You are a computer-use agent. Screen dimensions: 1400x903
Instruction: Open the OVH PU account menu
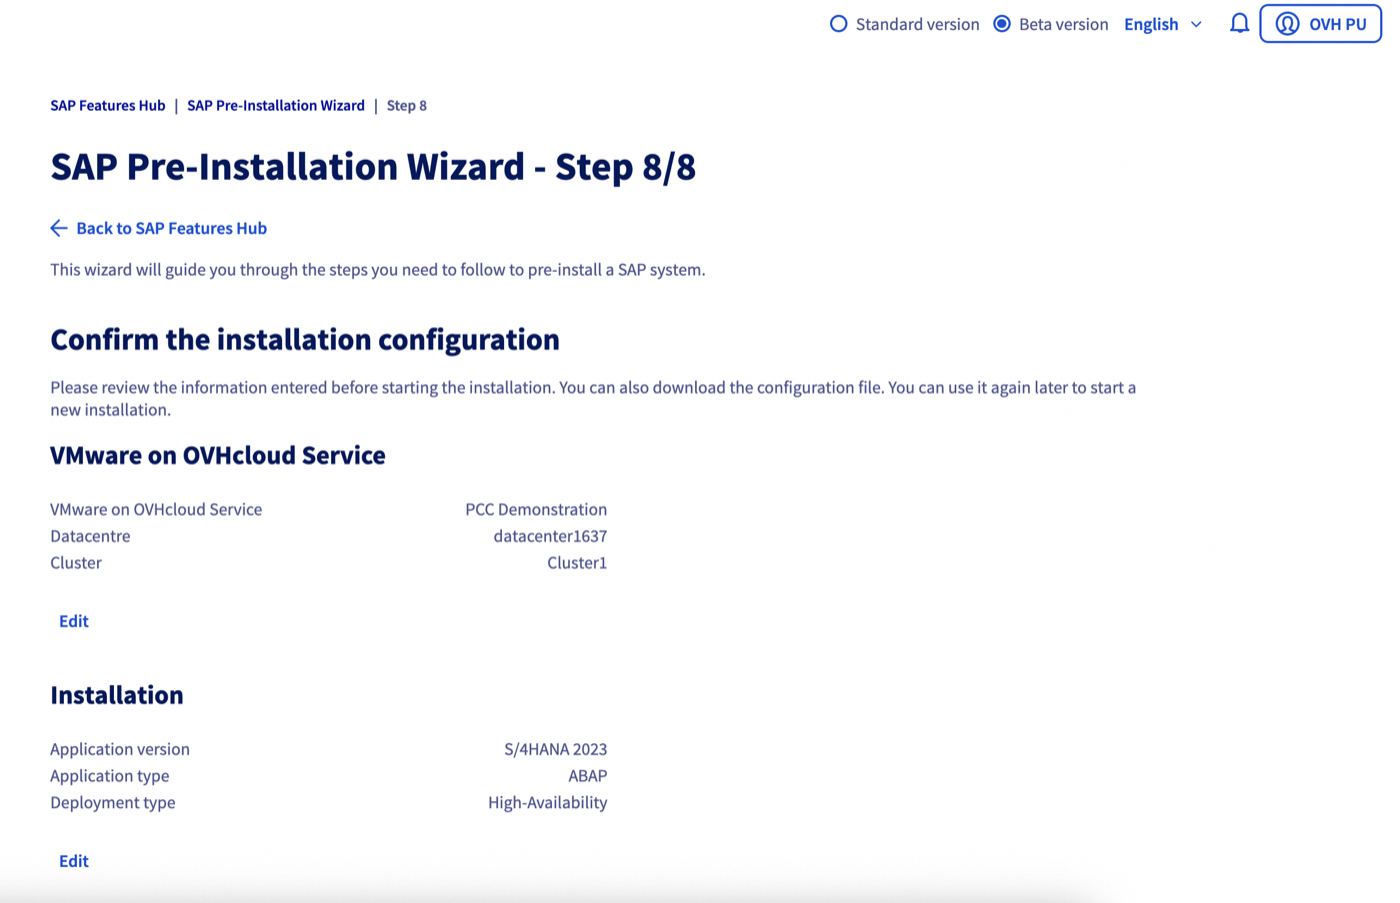(x=1320, y=23)
